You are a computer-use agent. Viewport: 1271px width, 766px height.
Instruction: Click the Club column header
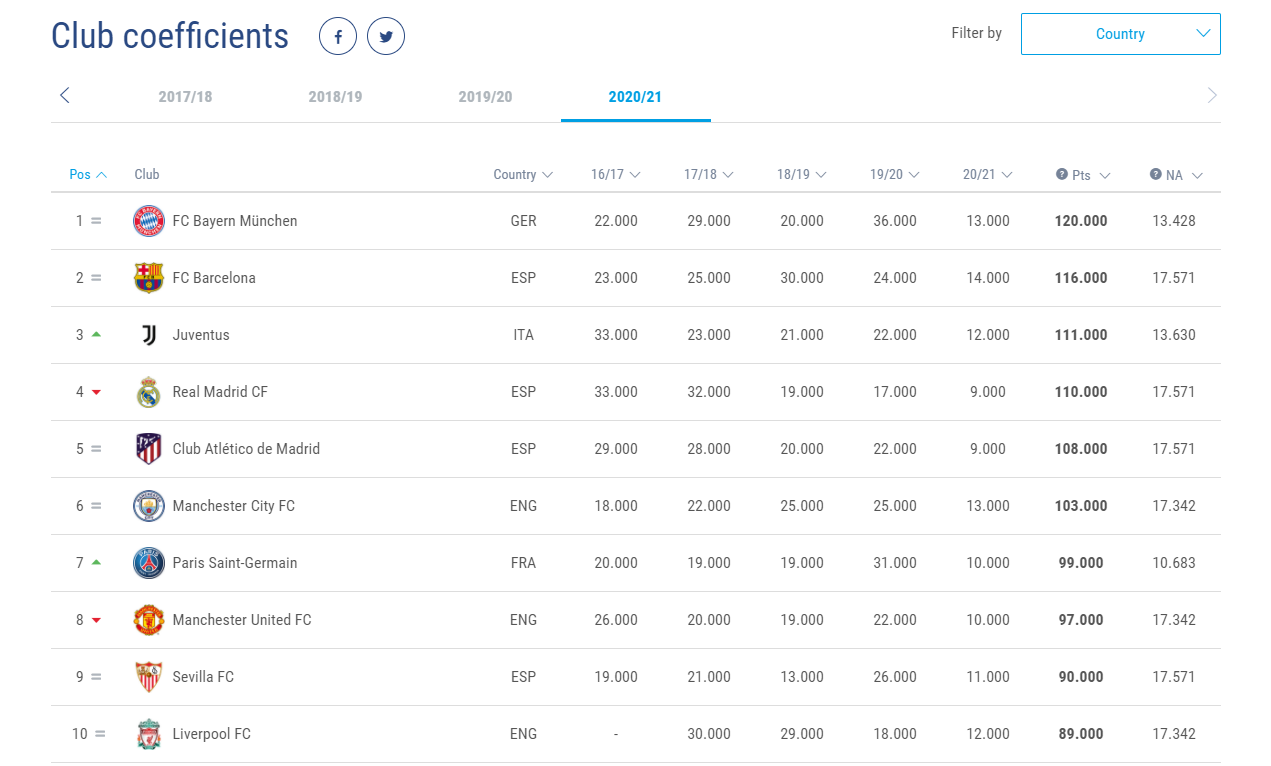pos(147,175)
